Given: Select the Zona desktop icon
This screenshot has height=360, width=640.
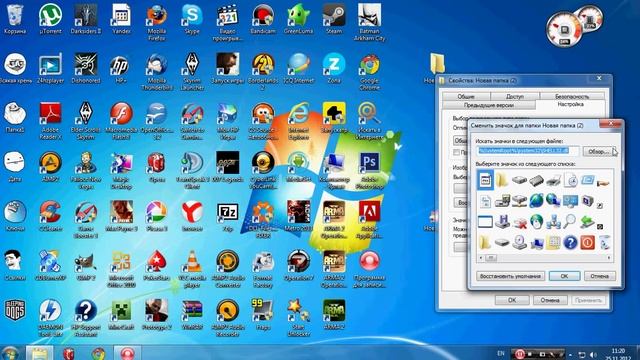Looking at the screenshot, I should (334, 68).
